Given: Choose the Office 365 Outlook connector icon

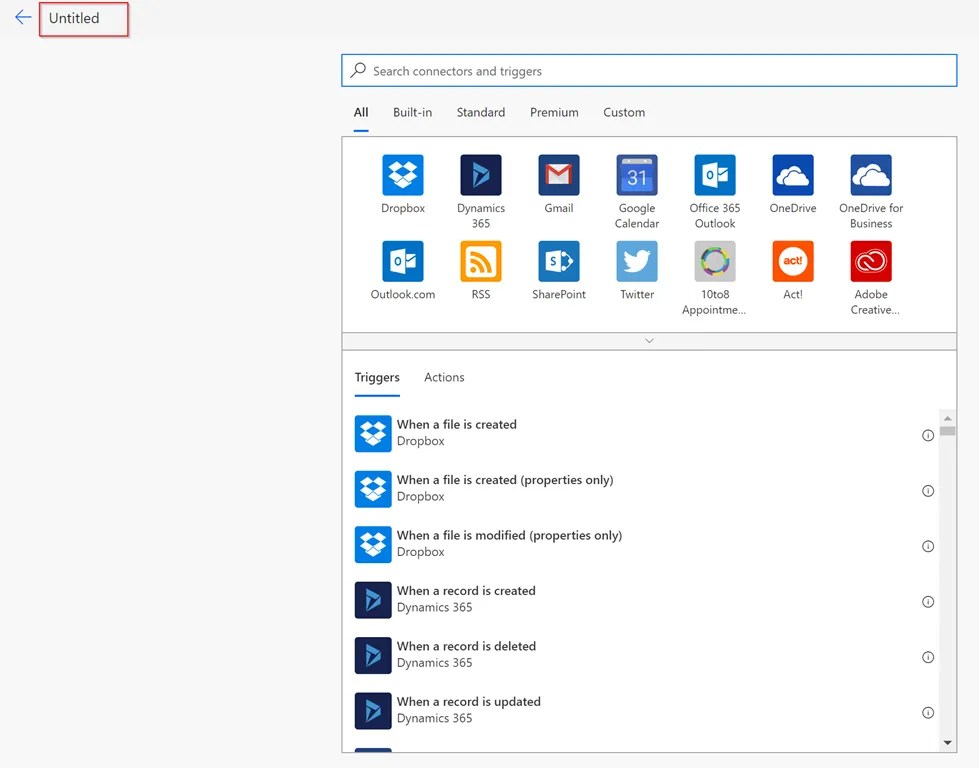Looking at the screenshot, I should click(x=715, y=175).
